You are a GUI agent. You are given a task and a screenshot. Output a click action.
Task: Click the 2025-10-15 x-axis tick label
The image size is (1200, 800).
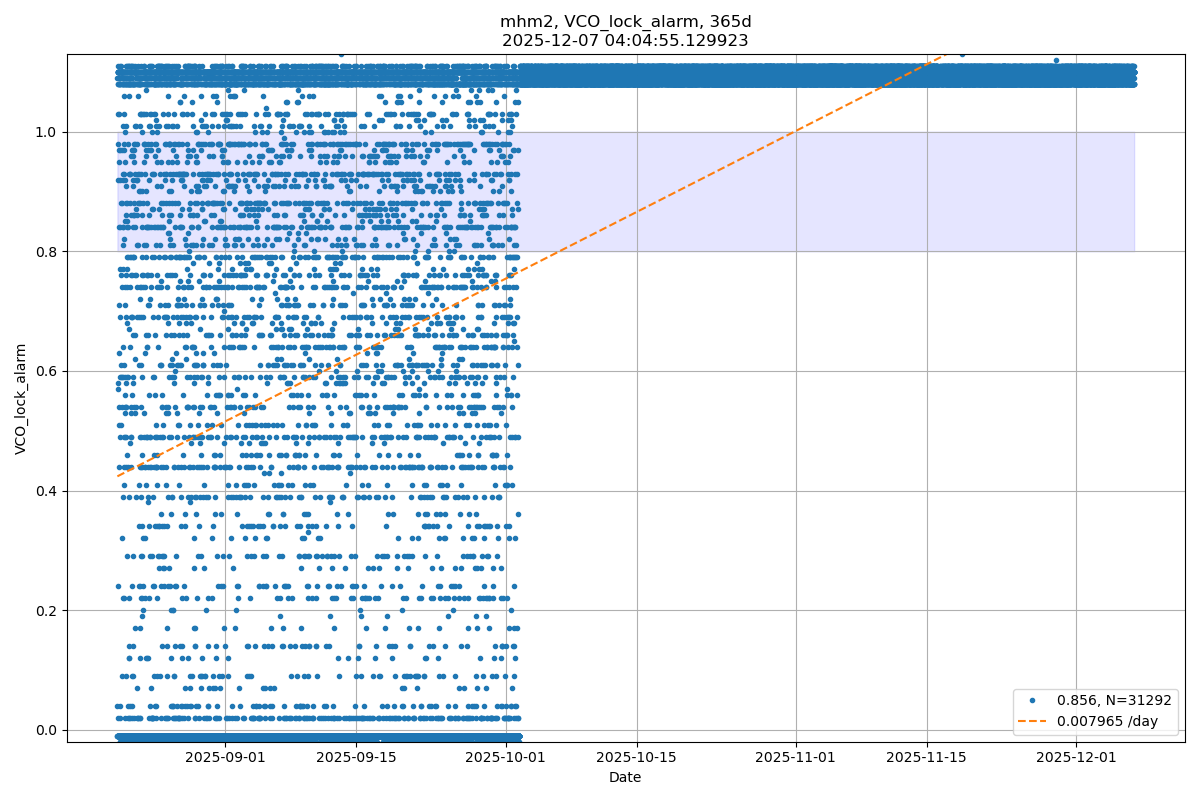[x=637, y=757]
